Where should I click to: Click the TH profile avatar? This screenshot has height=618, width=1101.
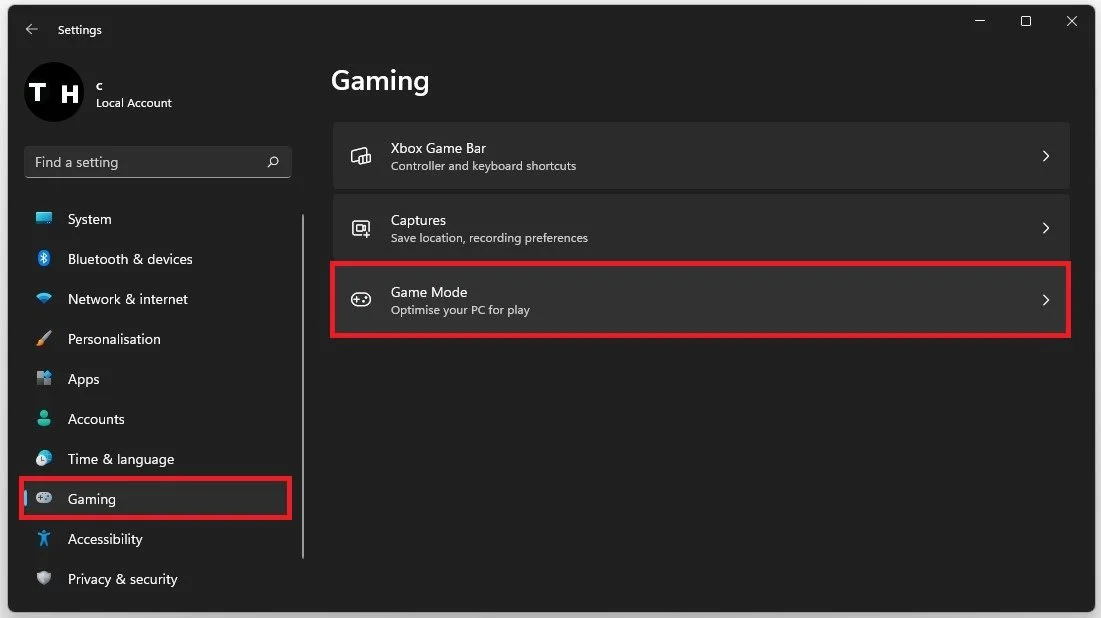pos(54,92)
